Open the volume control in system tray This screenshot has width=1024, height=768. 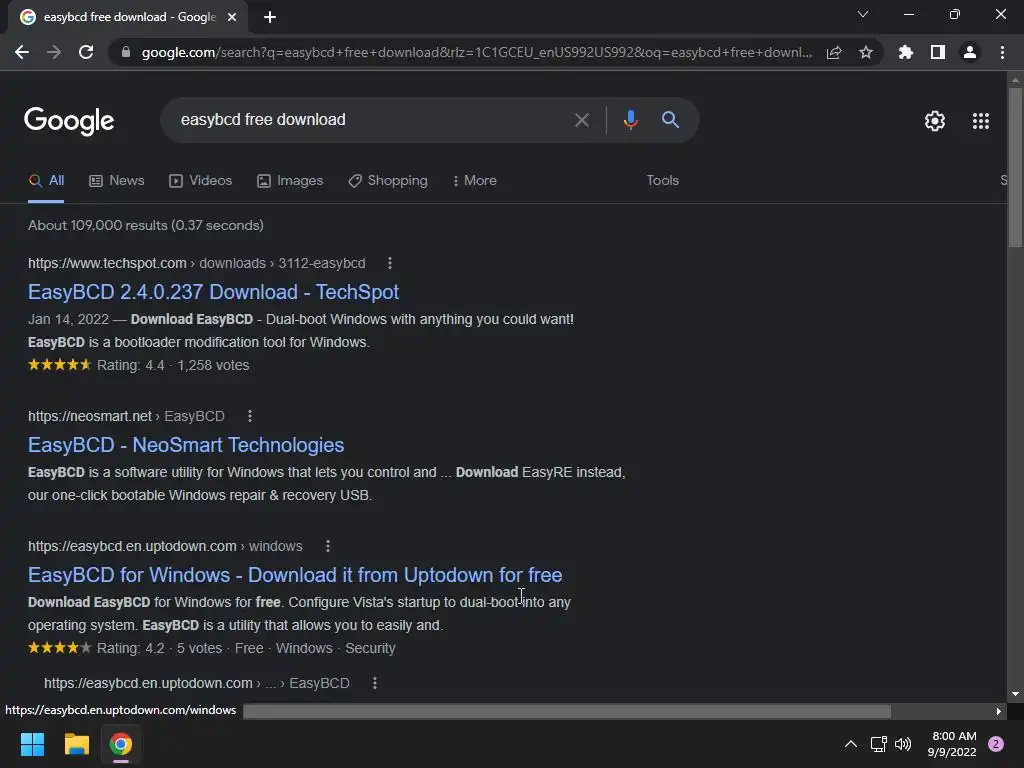tap(903, 744)
